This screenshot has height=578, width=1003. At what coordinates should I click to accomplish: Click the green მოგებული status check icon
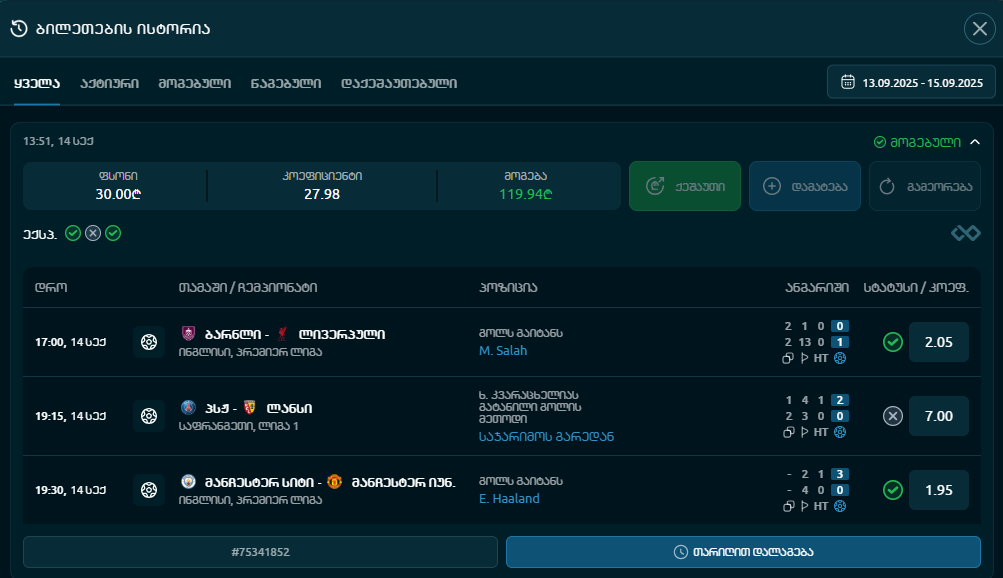pos(880,142)
